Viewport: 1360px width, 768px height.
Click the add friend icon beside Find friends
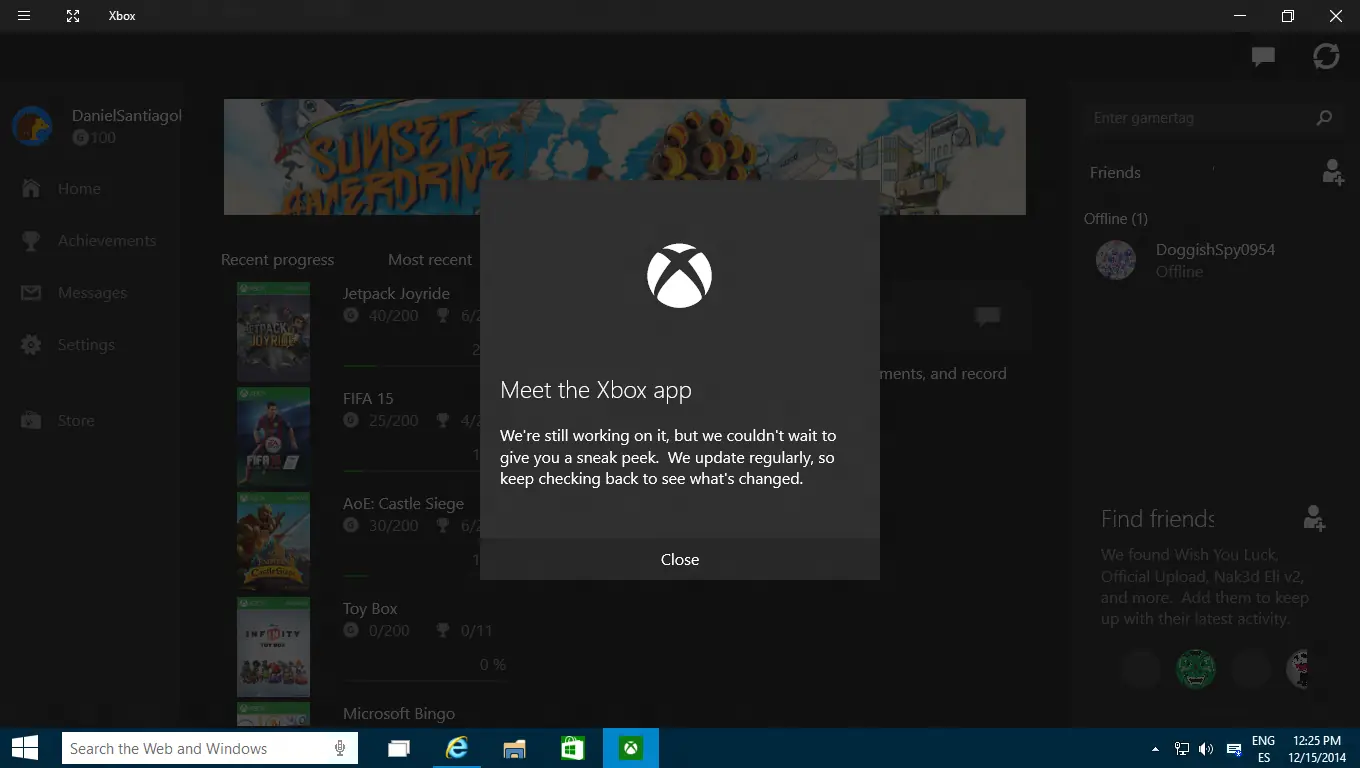(1313, 519)
